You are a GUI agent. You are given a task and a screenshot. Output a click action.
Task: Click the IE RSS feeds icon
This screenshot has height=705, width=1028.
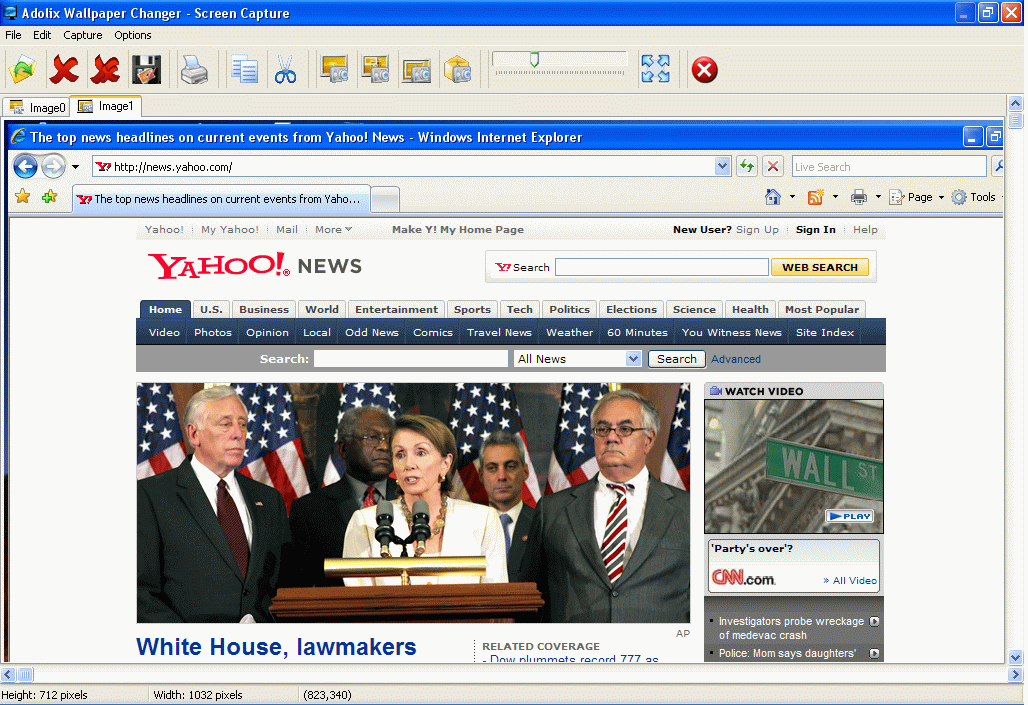[816, 197]
